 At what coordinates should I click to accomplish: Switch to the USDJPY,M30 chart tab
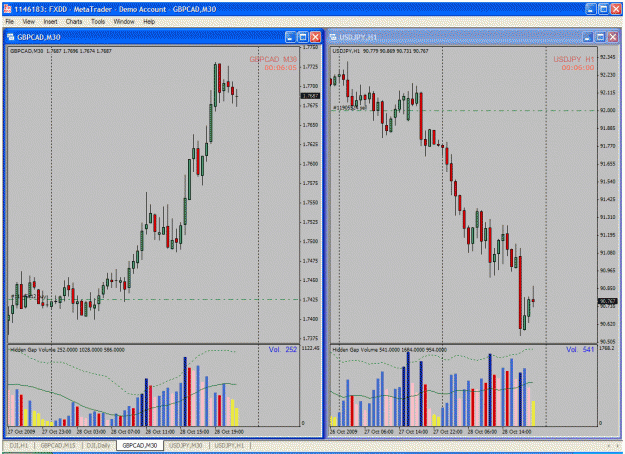[186, 445]
